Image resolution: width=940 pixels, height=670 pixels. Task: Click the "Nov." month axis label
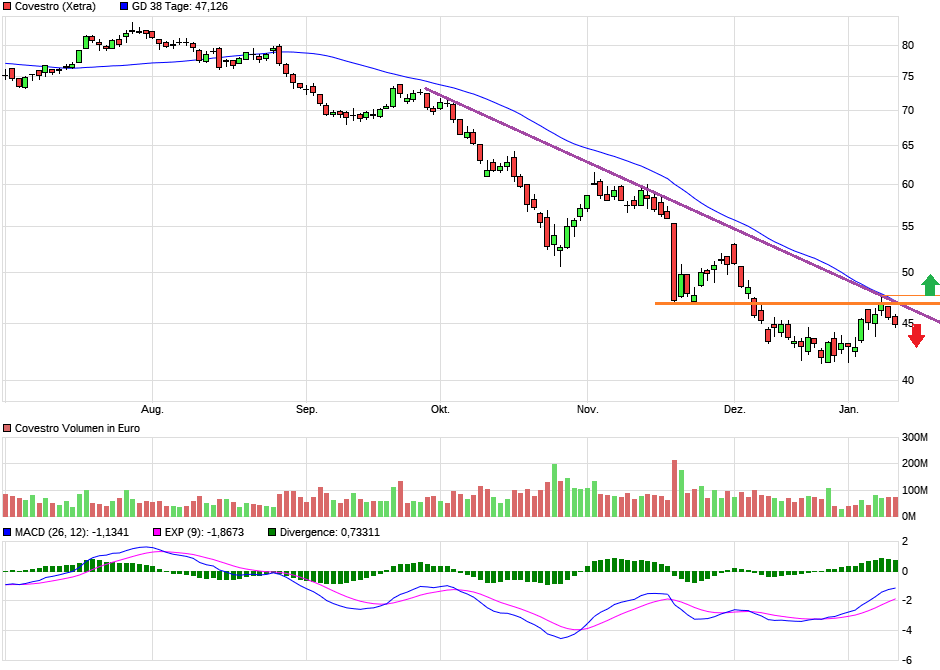click(x=588, y=410)
